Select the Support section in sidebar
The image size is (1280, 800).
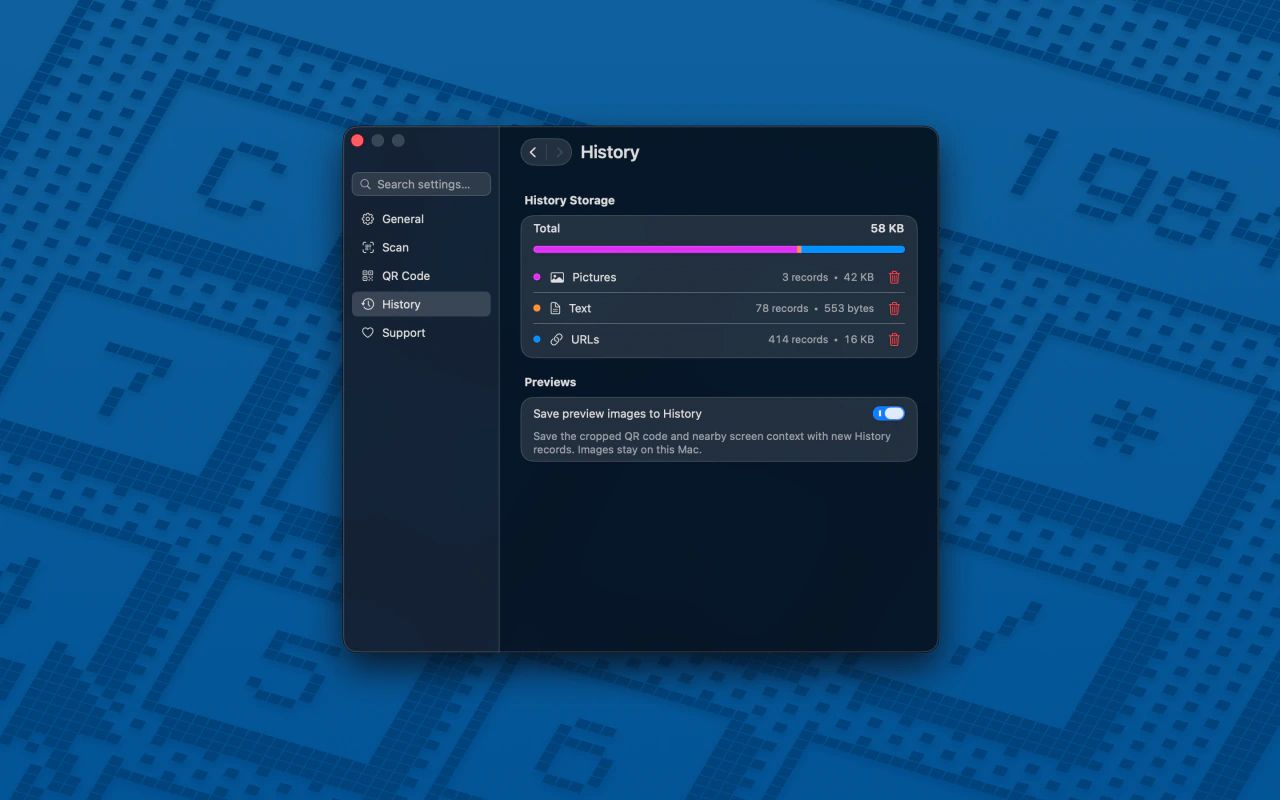pyautogui.click(x=421, y=333)
